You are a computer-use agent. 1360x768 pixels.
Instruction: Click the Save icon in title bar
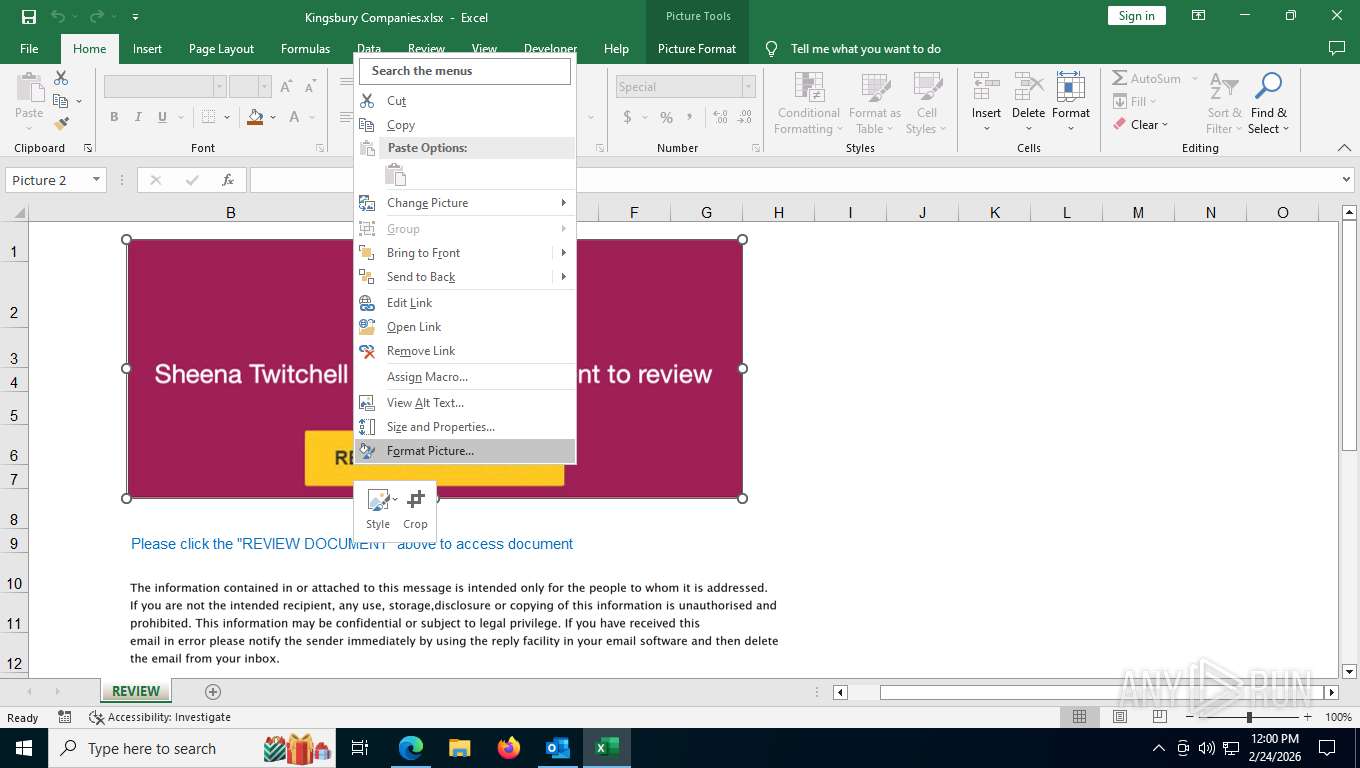pyautogui.click(x=28, y=16)
